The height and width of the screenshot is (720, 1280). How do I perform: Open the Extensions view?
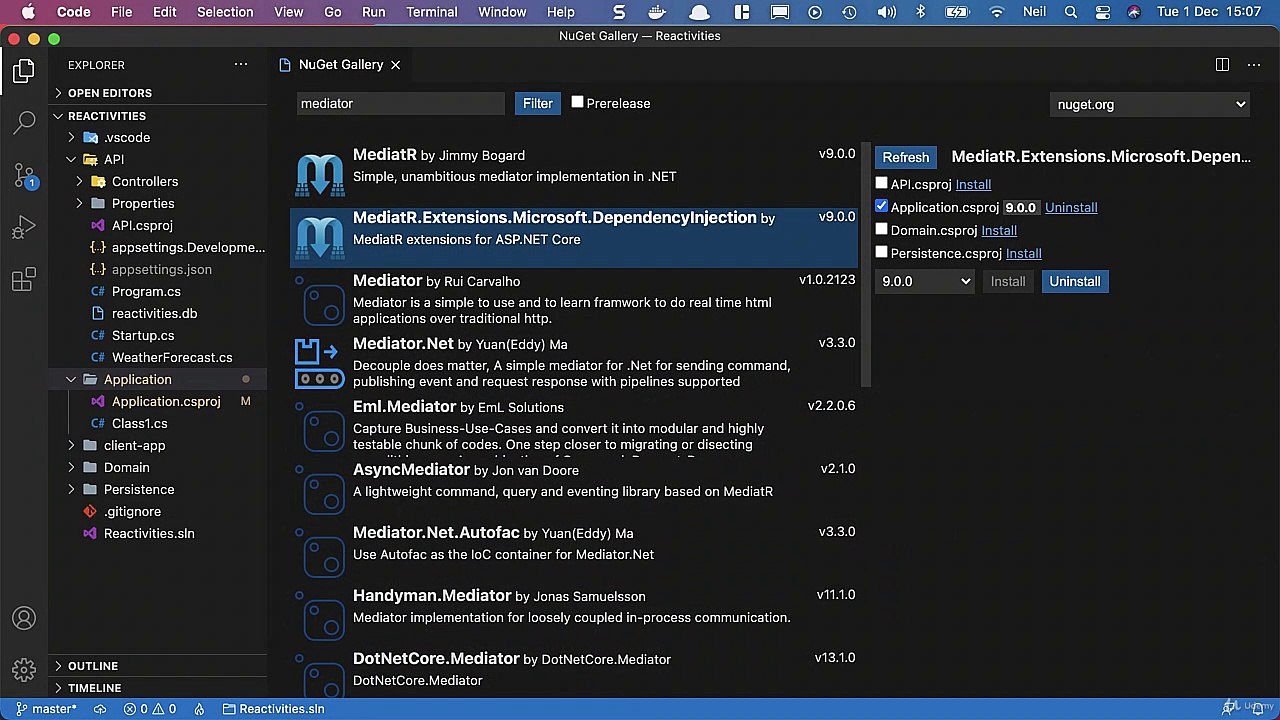pos(24,281)
